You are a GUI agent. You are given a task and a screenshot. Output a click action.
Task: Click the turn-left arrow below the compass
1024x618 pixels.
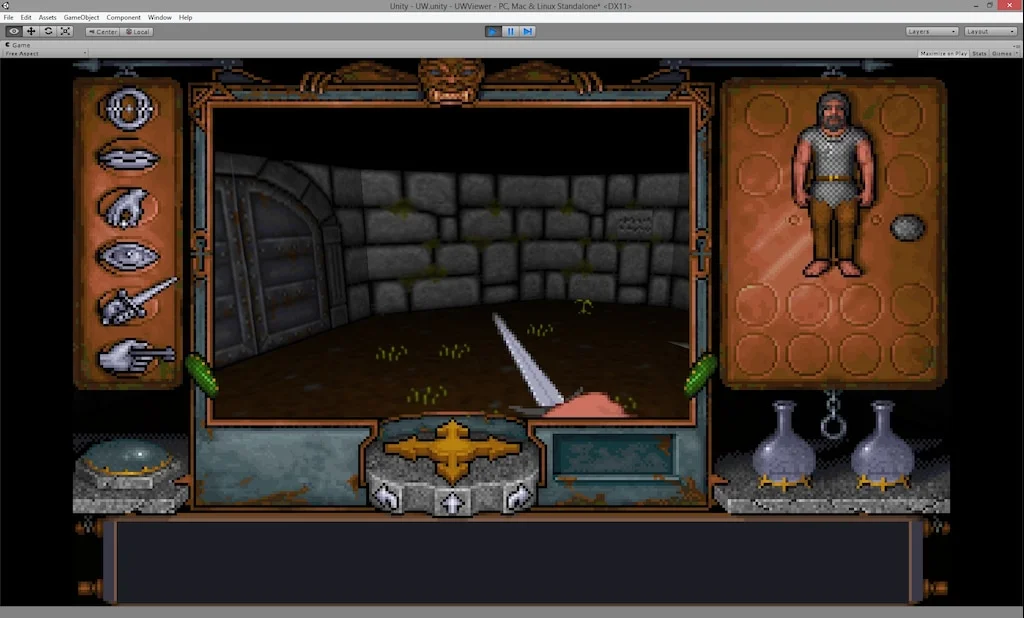click(x=387, y=498)
